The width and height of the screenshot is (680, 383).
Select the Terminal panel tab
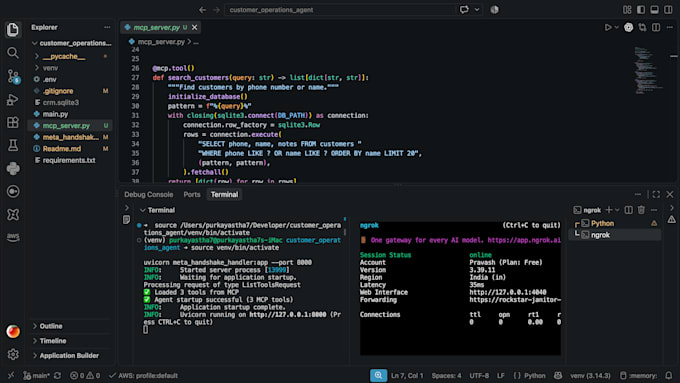tap(224, 194)
